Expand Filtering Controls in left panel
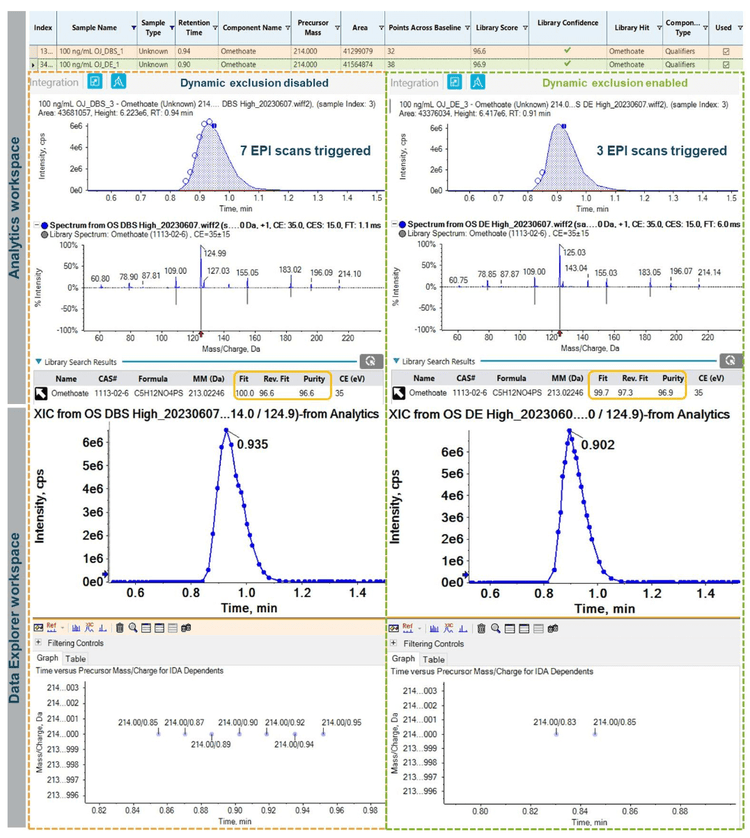Viewport: 750px width, 838px height. click(x=39, y=643)
